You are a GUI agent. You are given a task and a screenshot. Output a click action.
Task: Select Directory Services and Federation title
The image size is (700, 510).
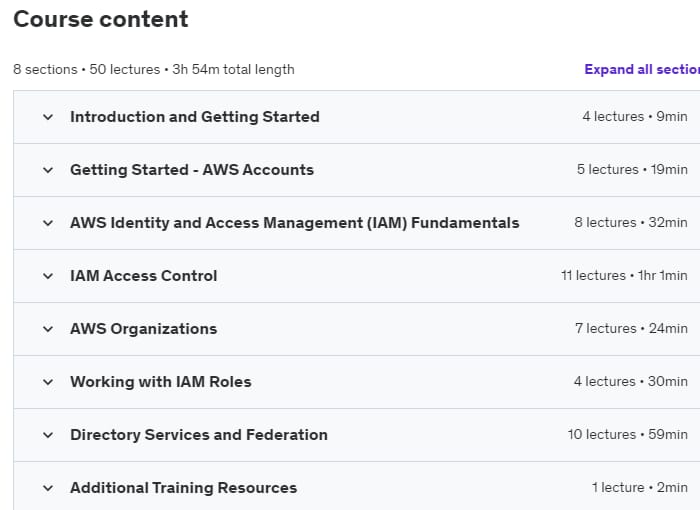coord(199,435)
